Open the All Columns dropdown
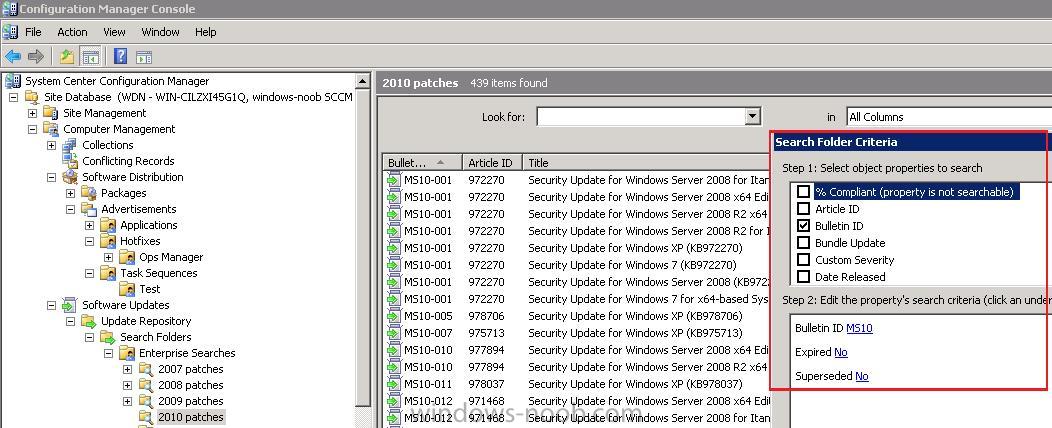This screenshot has width=1052, height=428. tap(949, 117)
